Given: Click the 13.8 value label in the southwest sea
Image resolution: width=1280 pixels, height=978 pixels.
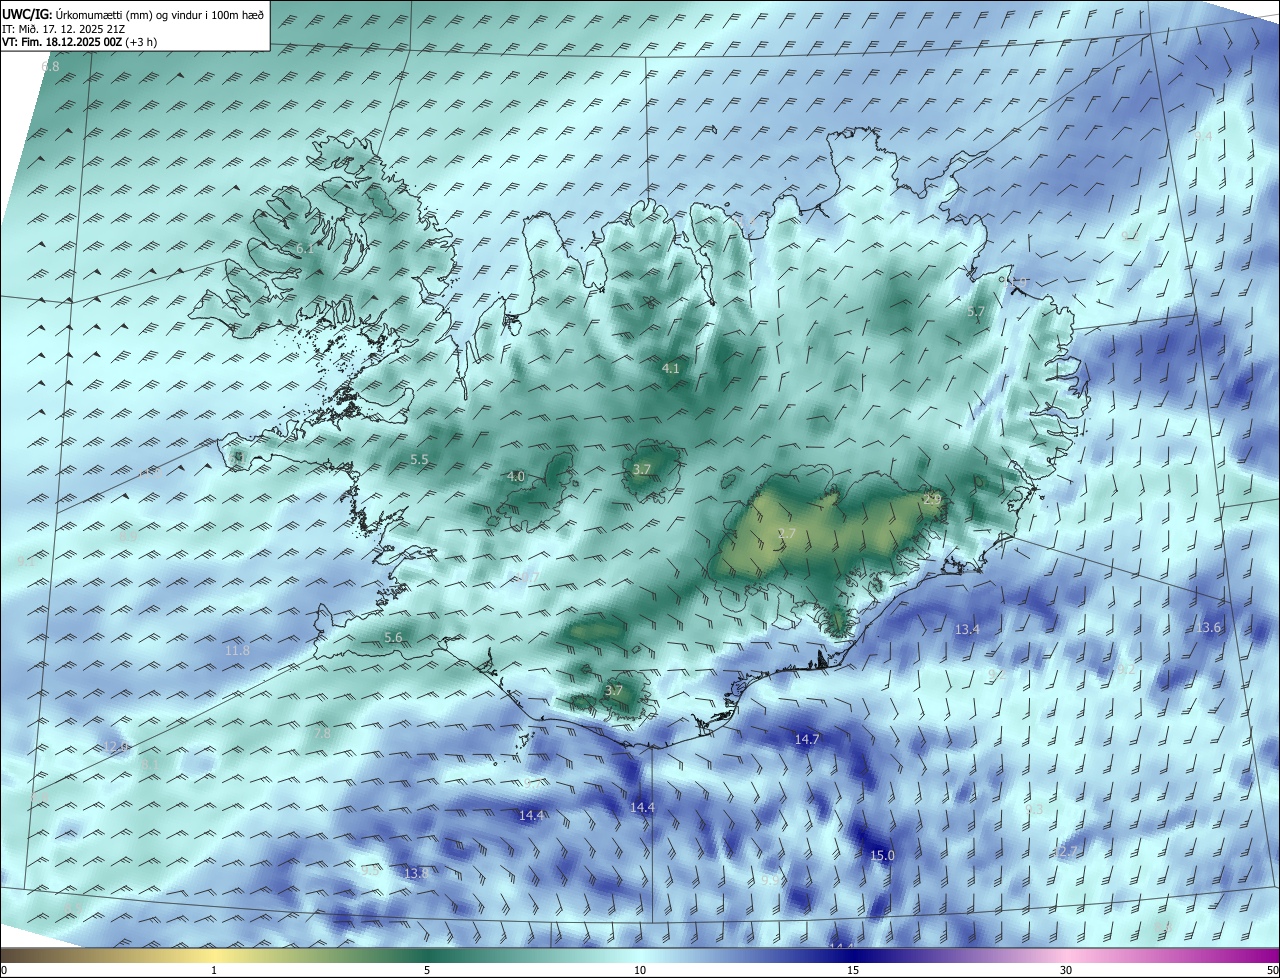Looking at the screenshot, I should (x=416, y=873).
